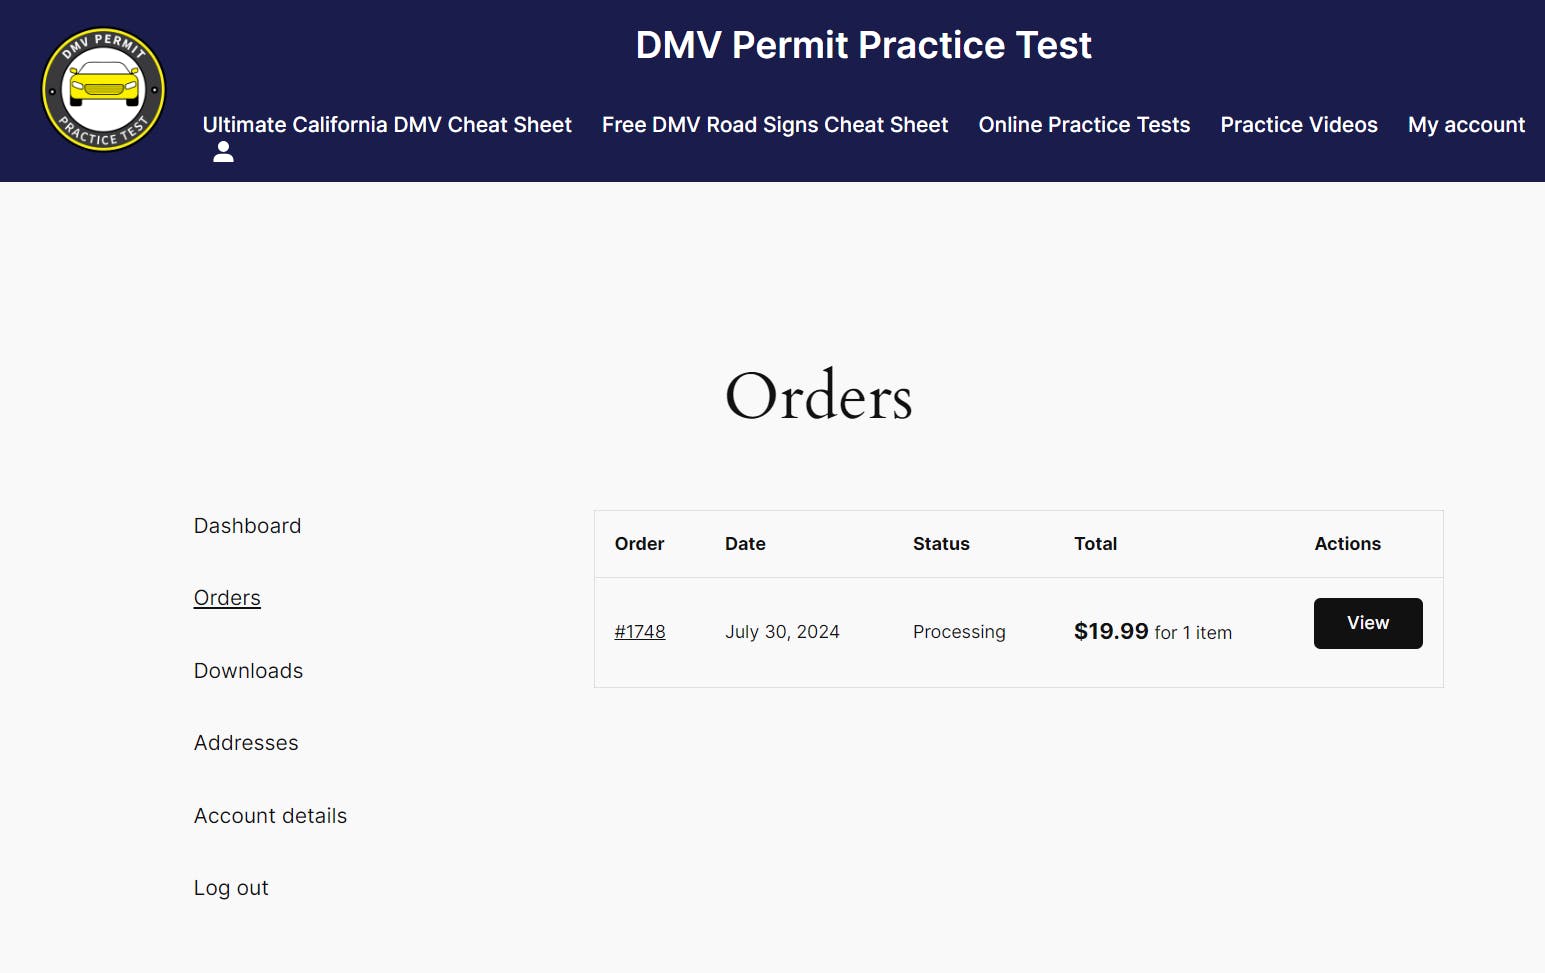This screenshot has width=1545, height=973.
Task: Open the DMV Permit Practice Test site title
Action: coord(863,45)
